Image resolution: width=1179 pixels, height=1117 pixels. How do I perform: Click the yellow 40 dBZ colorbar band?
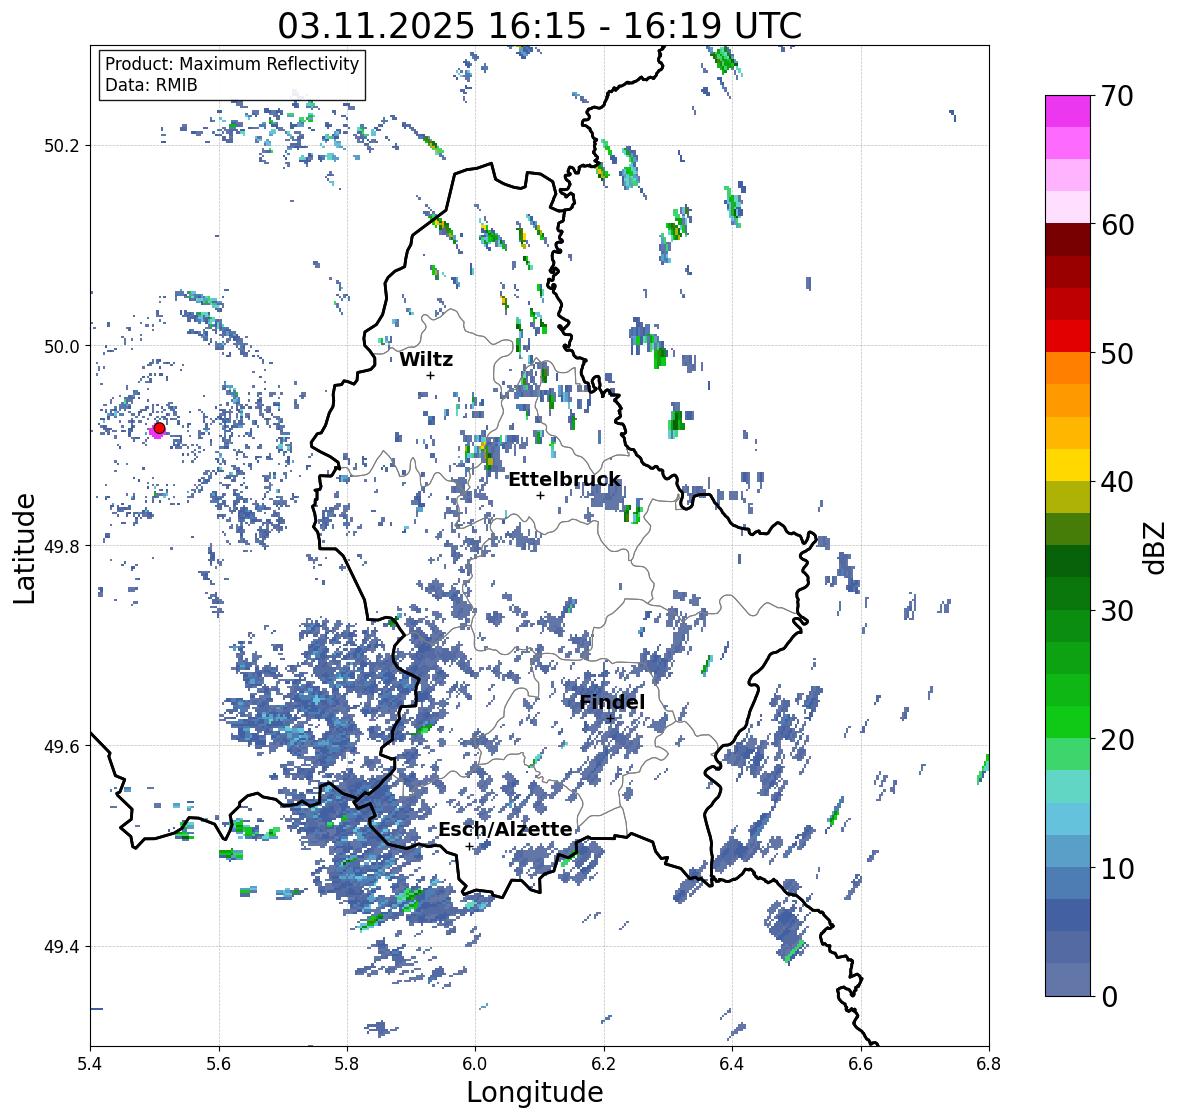click(x=1068, y=465)
